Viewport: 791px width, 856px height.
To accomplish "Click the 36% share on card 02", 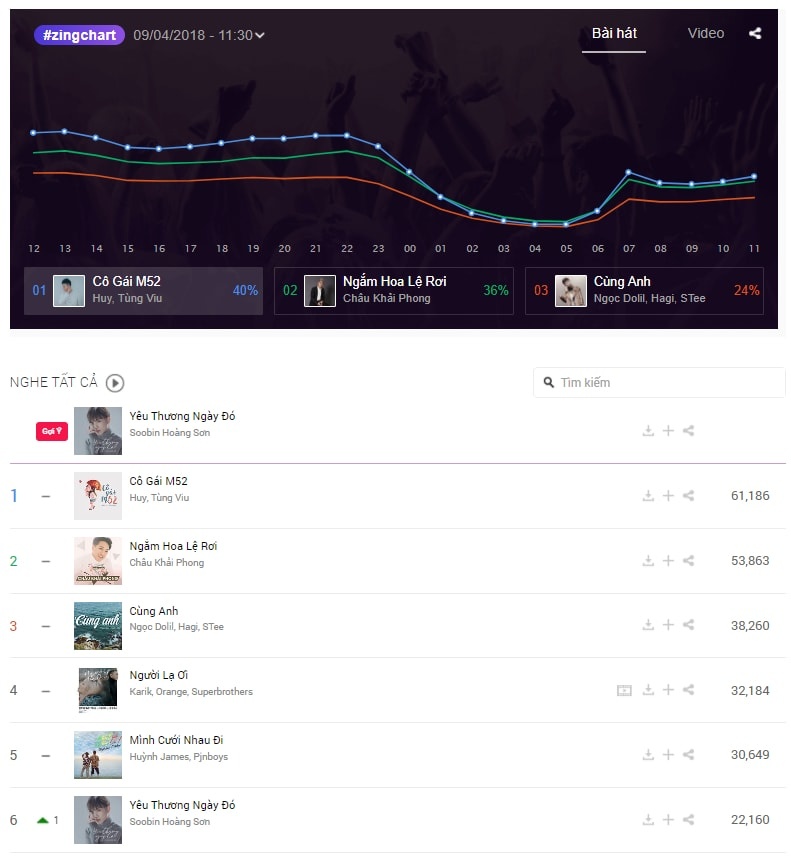I will click(496, 290).
